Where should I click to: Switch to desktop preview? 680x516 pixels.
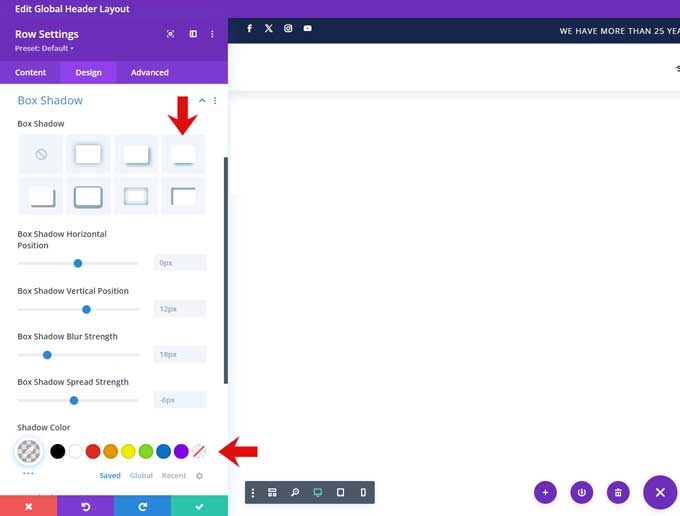click(x=318, y=493)
